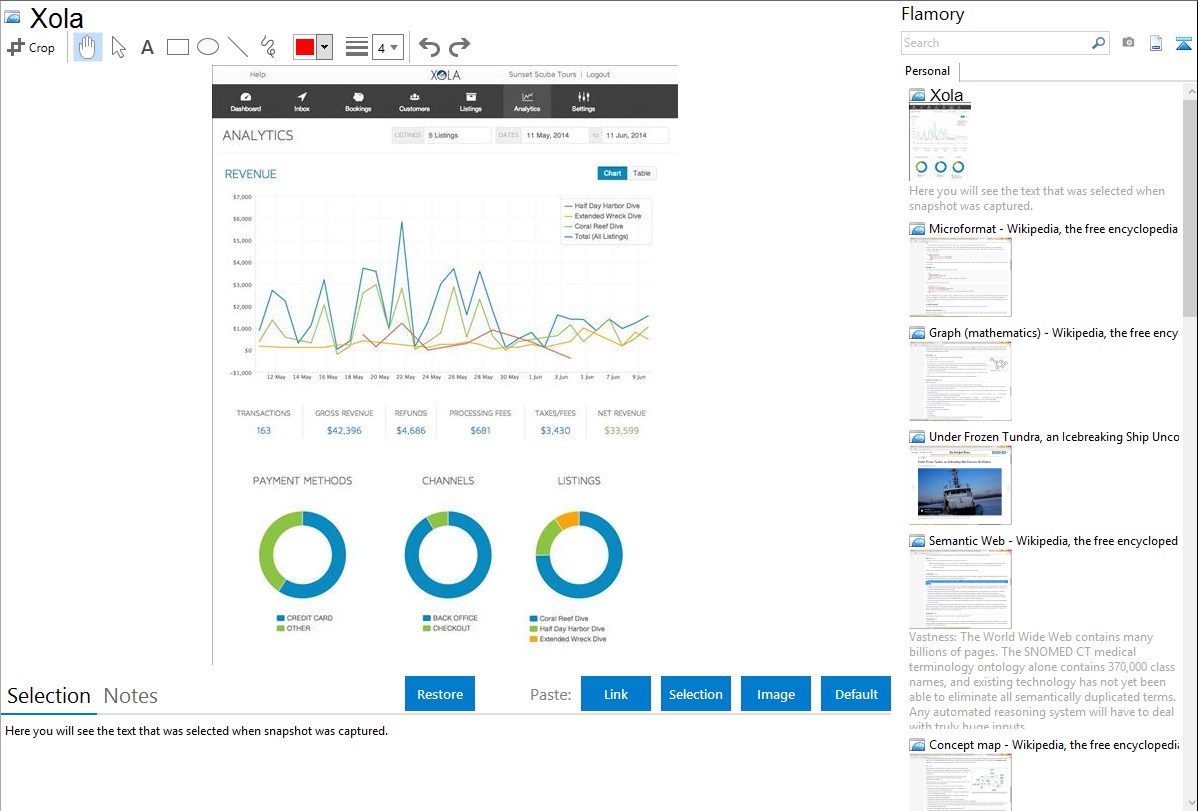Click the document page icon near search

click(1156, 43)
